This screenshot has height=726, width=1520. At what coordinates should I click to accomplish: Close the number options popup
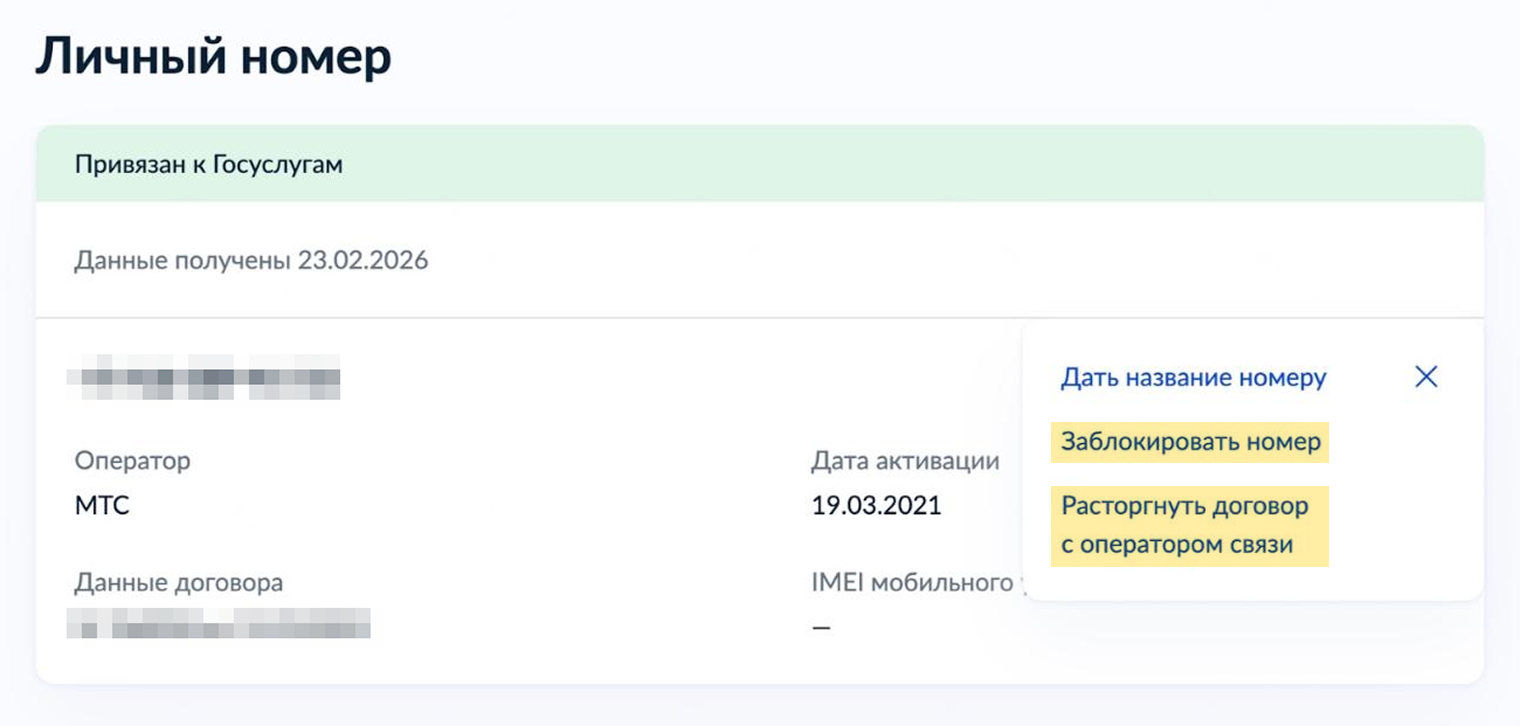(x=1425, y=377)
